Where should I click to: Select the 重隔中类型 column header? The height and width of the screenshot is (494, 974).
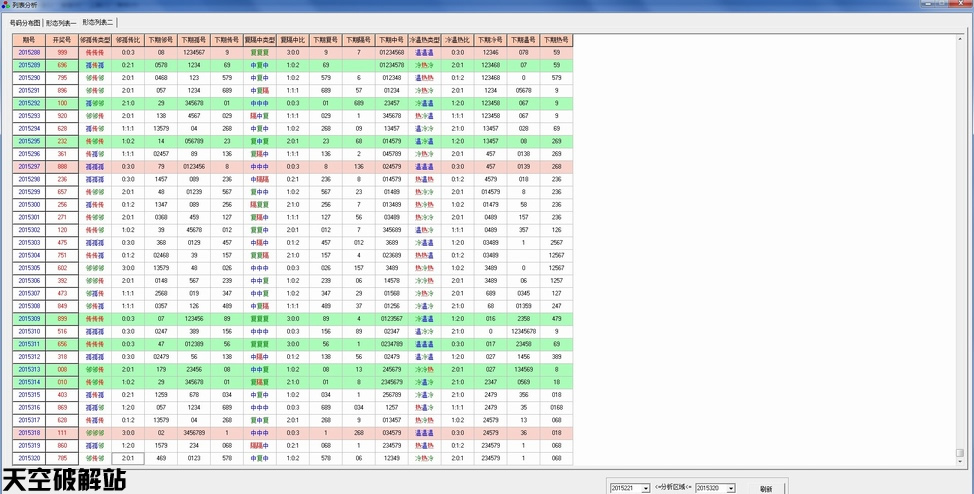click(x=259, y=40)
